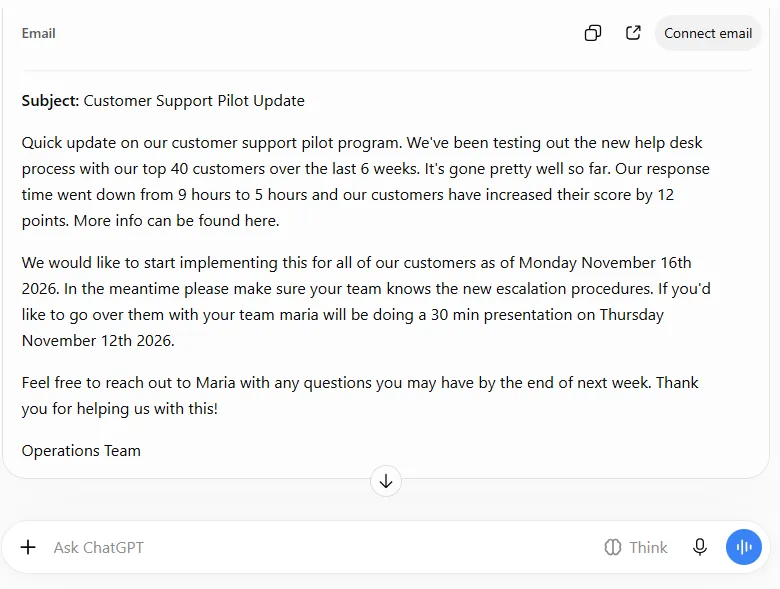The width and height of the screenshot is (780, 589).
Task: Click the Feel free to reach out paragraph
Action: (360, 395)
